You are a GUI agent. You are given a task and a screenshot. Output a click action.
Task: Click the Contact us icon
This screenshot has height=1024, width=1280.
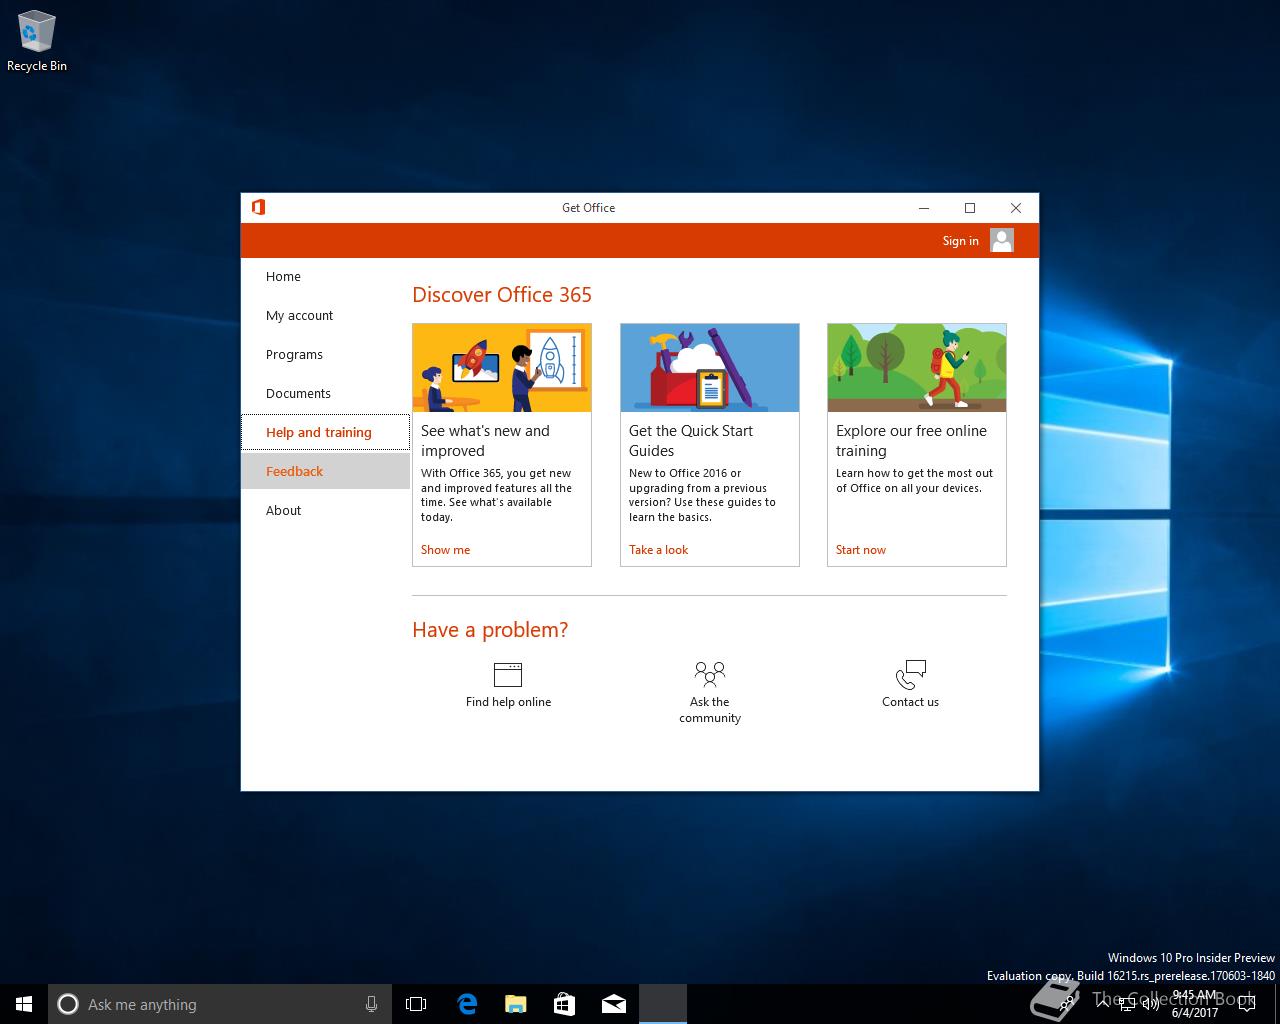click(x=911, y=674)
